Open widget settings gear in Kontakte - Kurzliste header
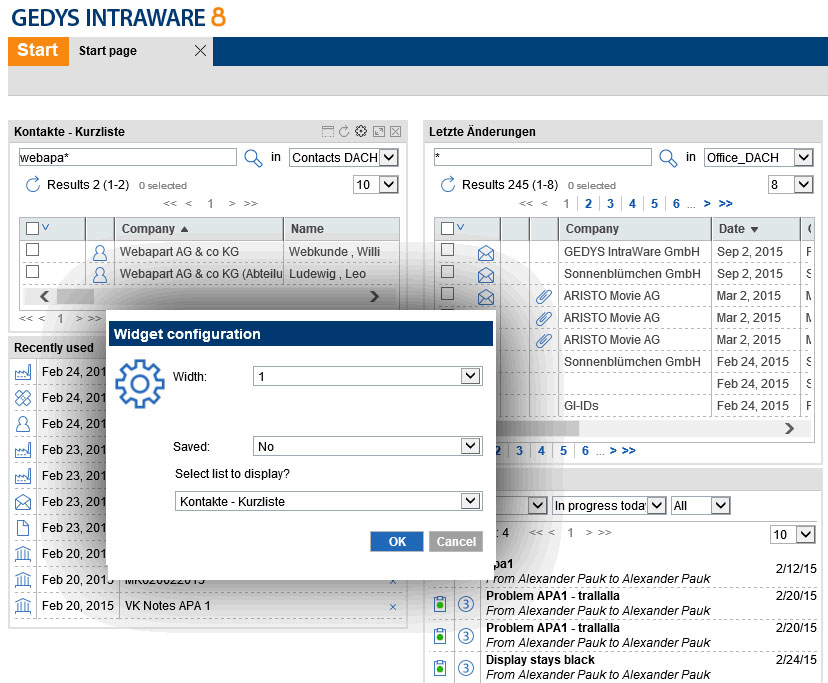Image resolution: width=828 pixels, height=683 pixels. (x=361, y=131)
